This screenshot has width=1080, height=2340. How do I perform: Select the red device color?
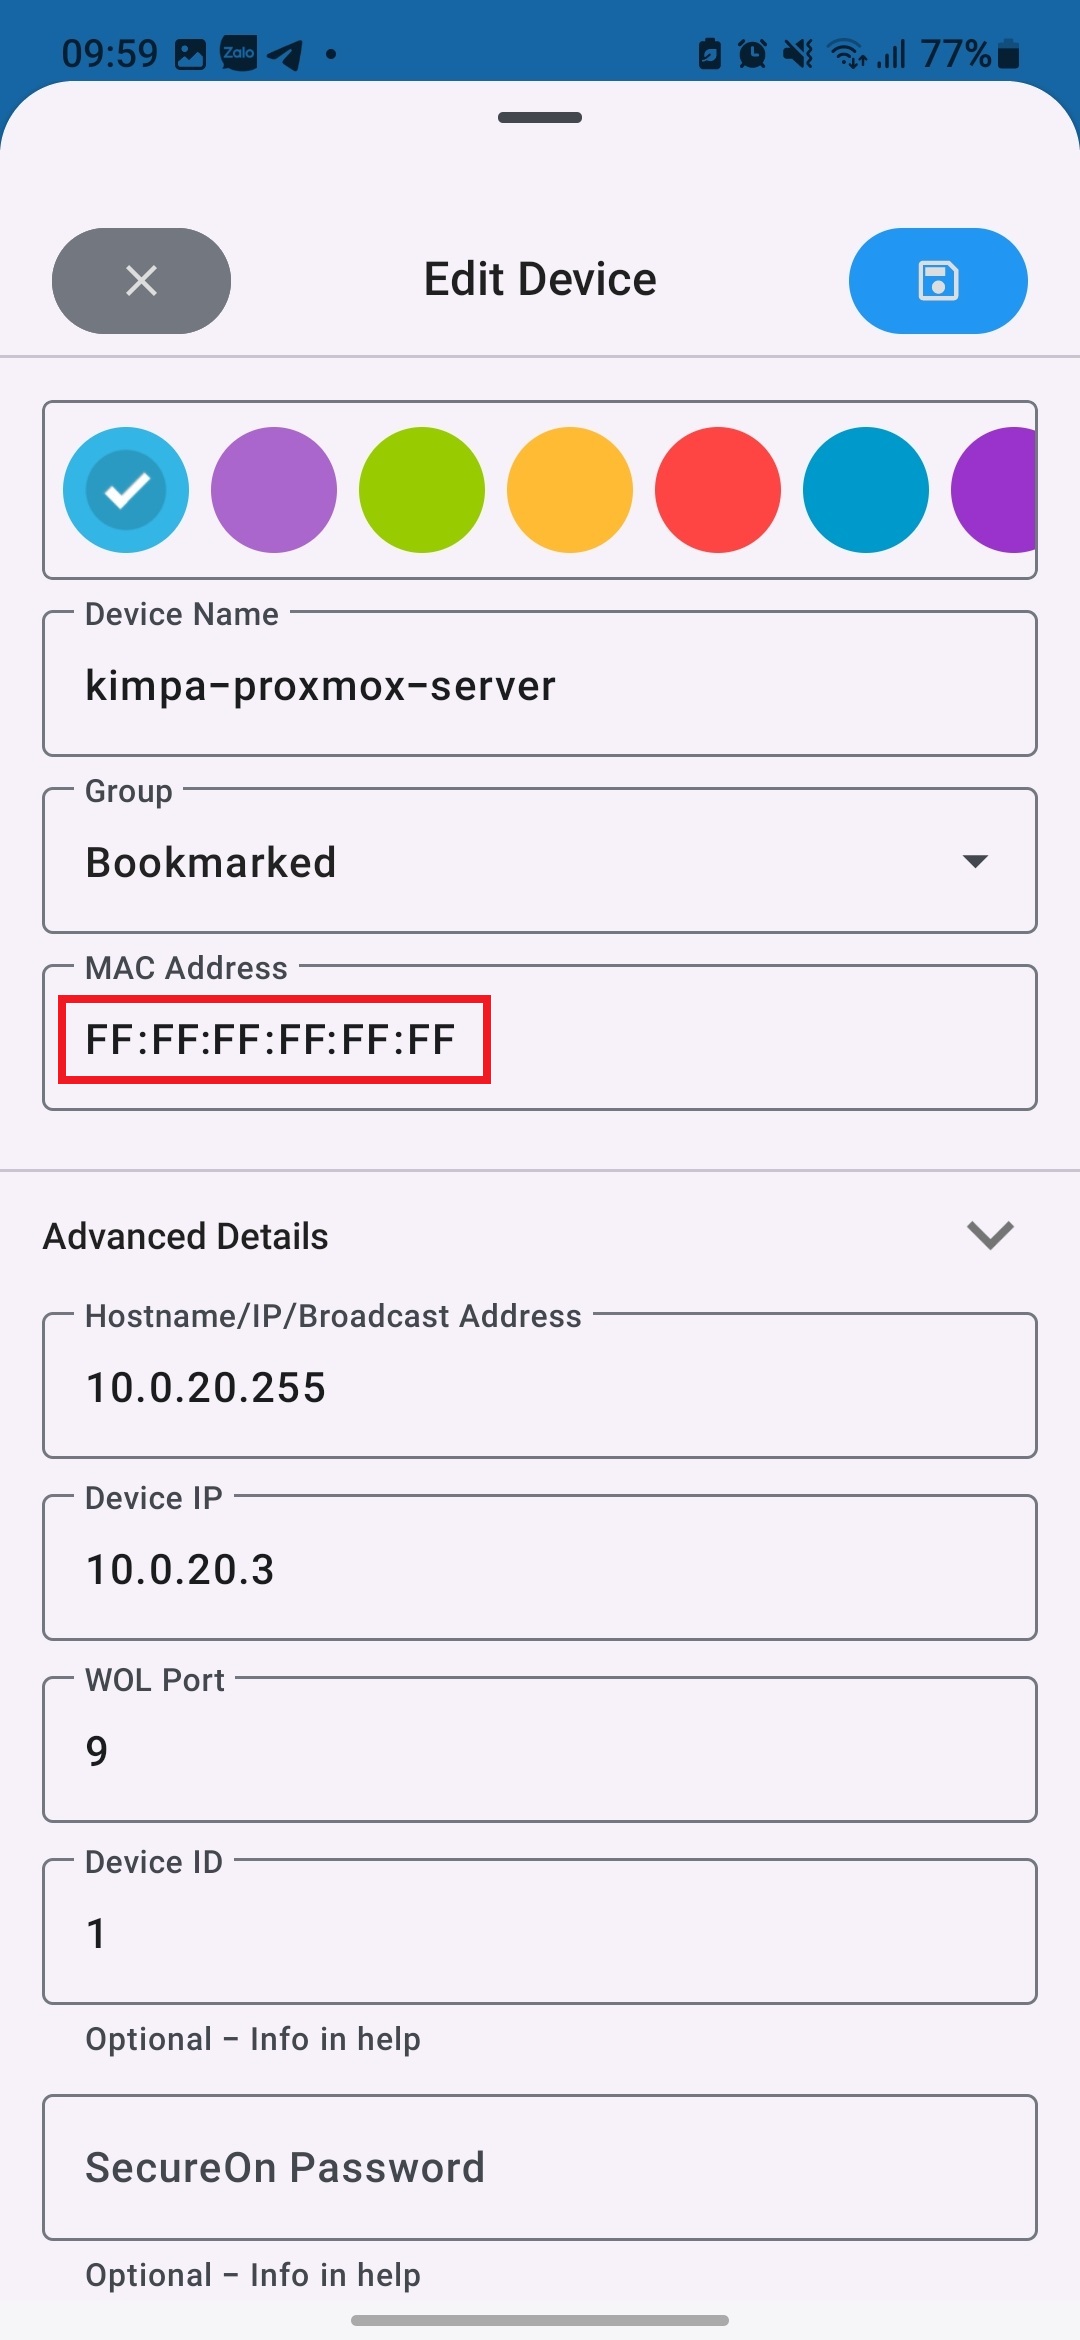coord(717,489)
